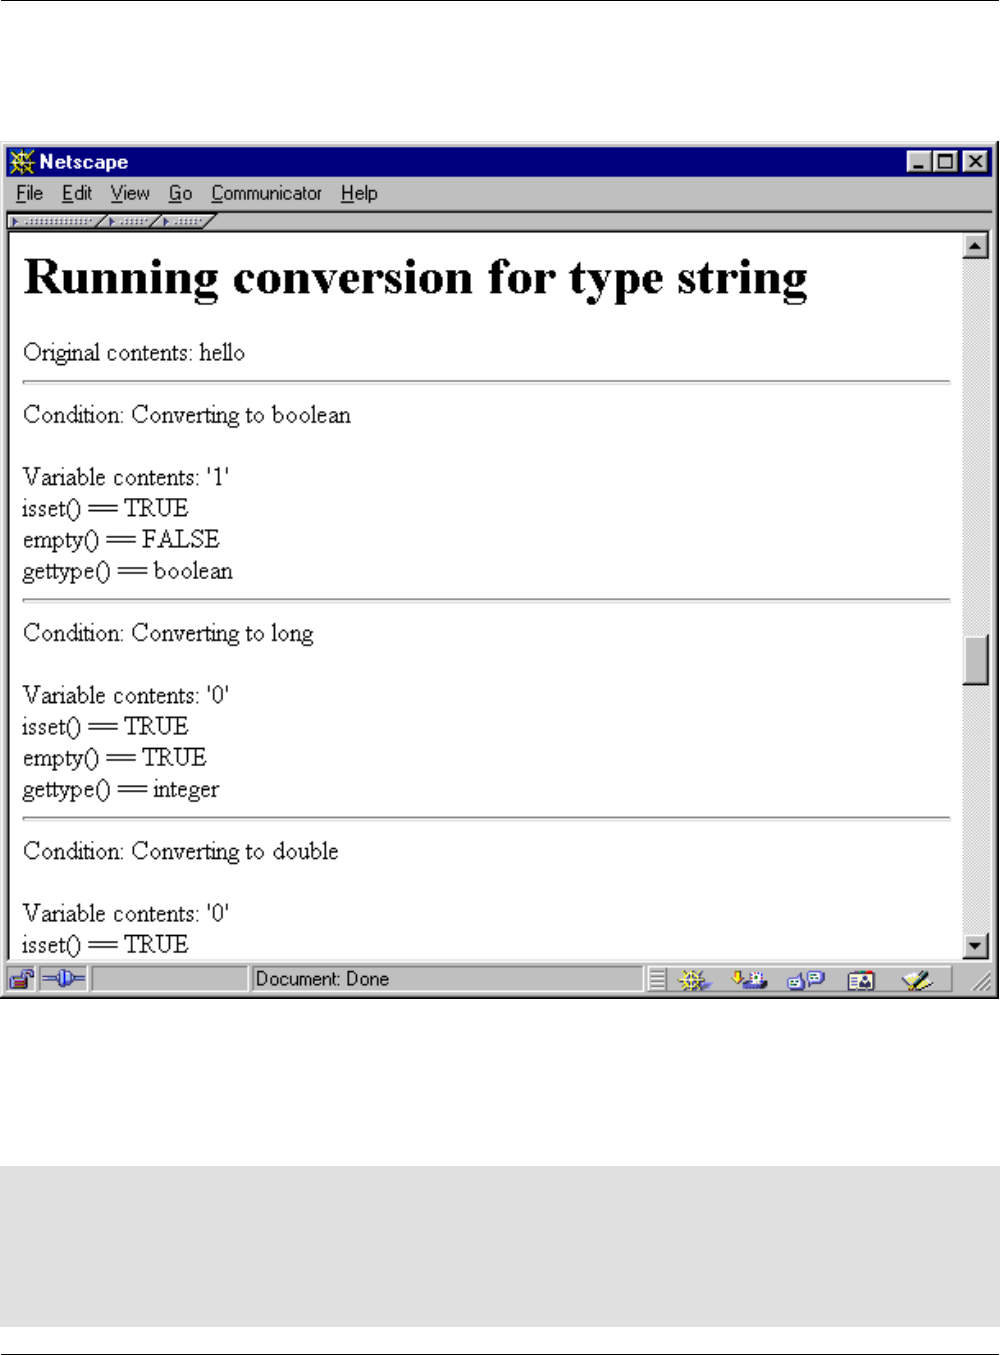Open the File menu

[29, 193]
